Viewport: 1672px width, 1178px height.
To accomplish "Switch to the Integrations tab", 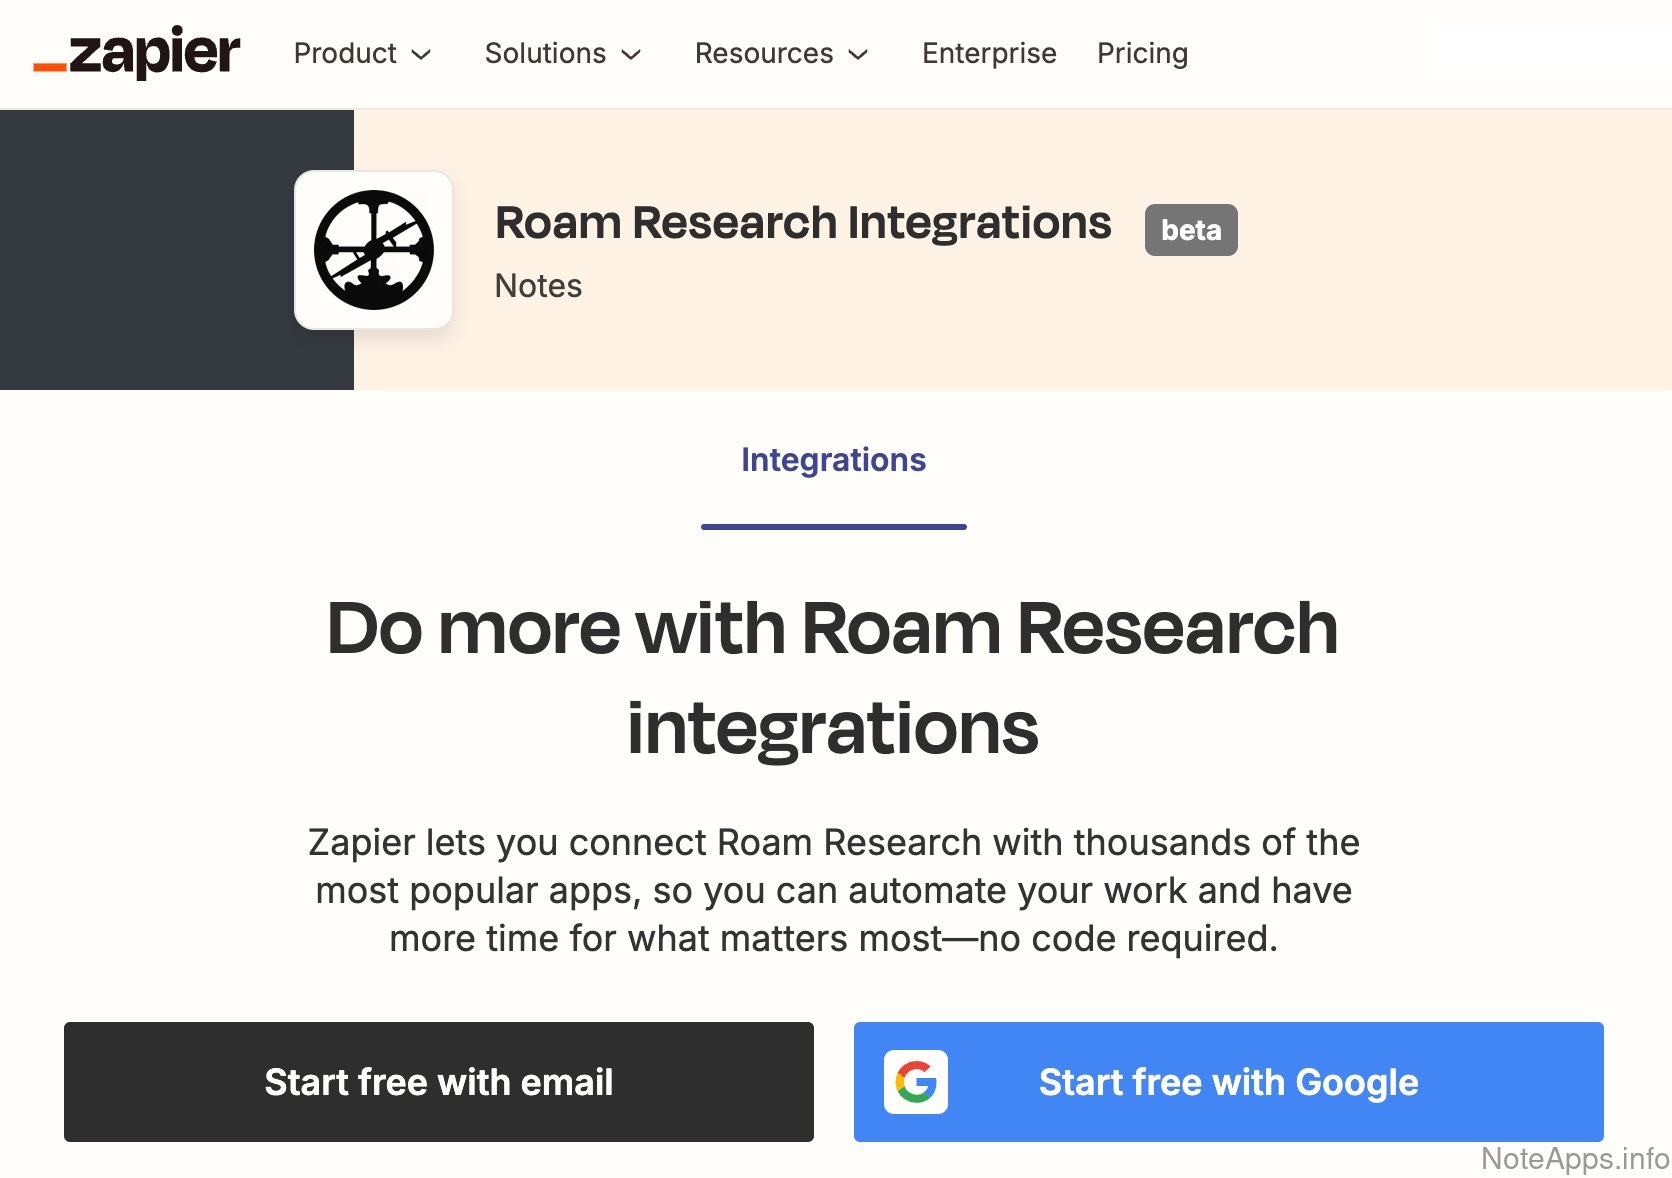I will pyautogui.click(x=833, y=460).
